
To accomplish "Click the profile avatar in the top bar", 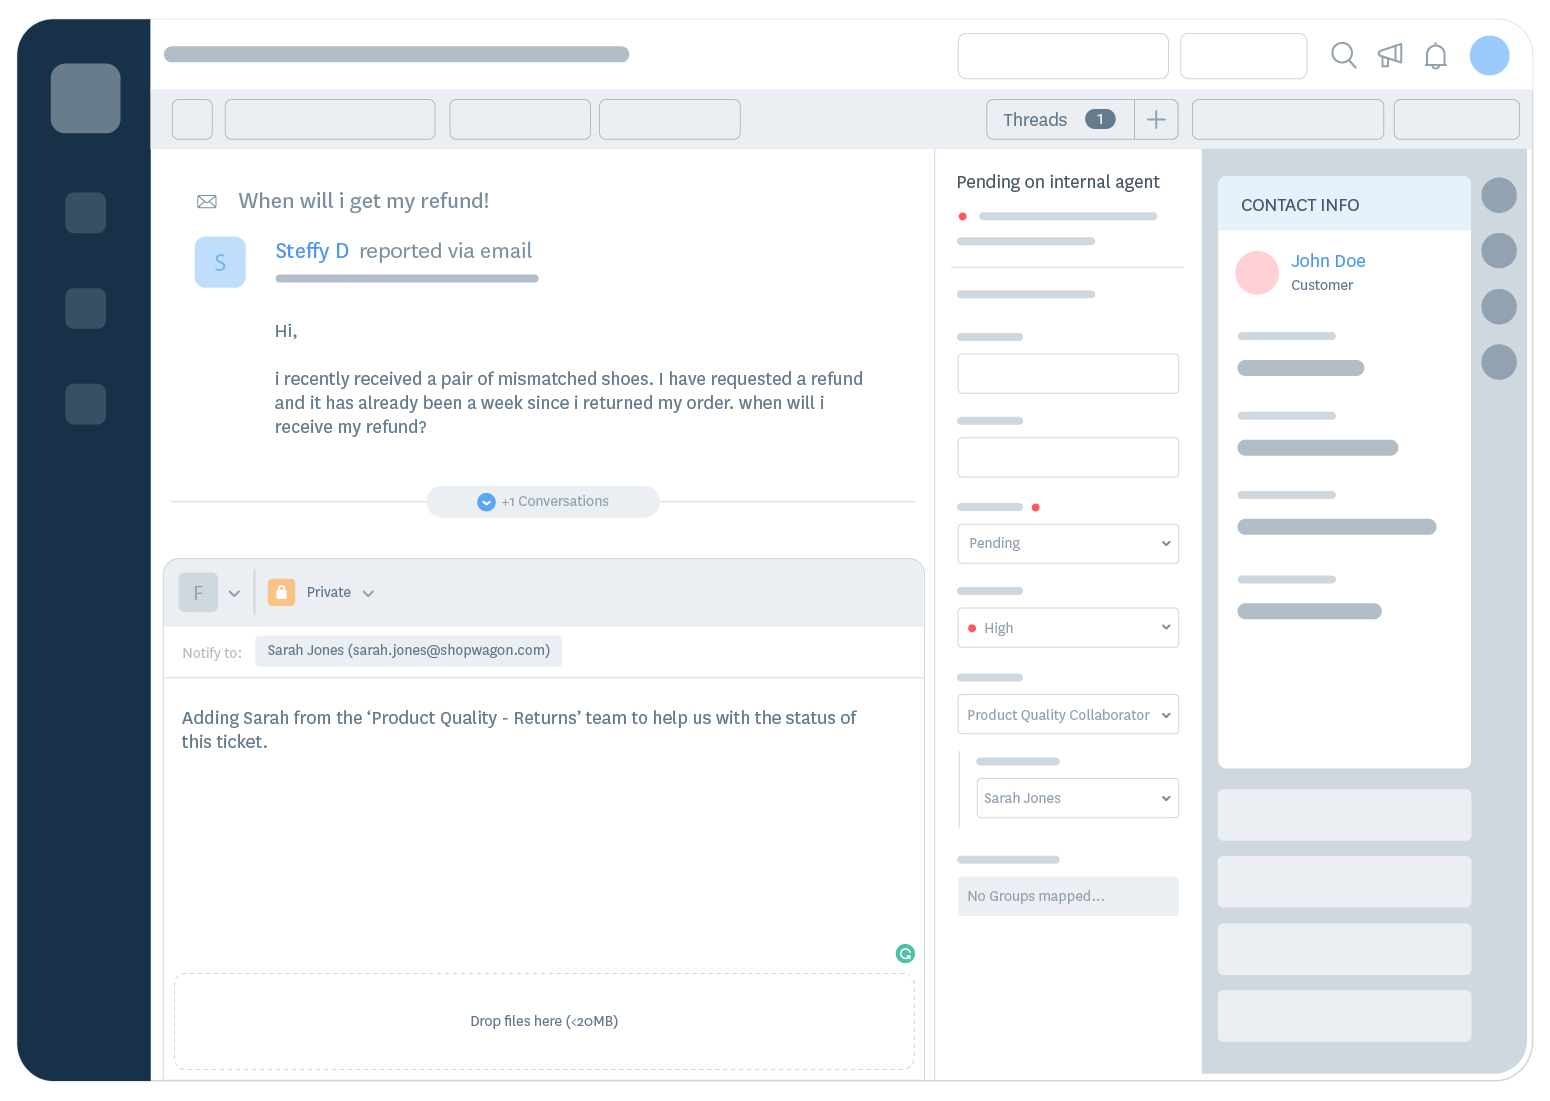I will click(x=1489, y=56).
